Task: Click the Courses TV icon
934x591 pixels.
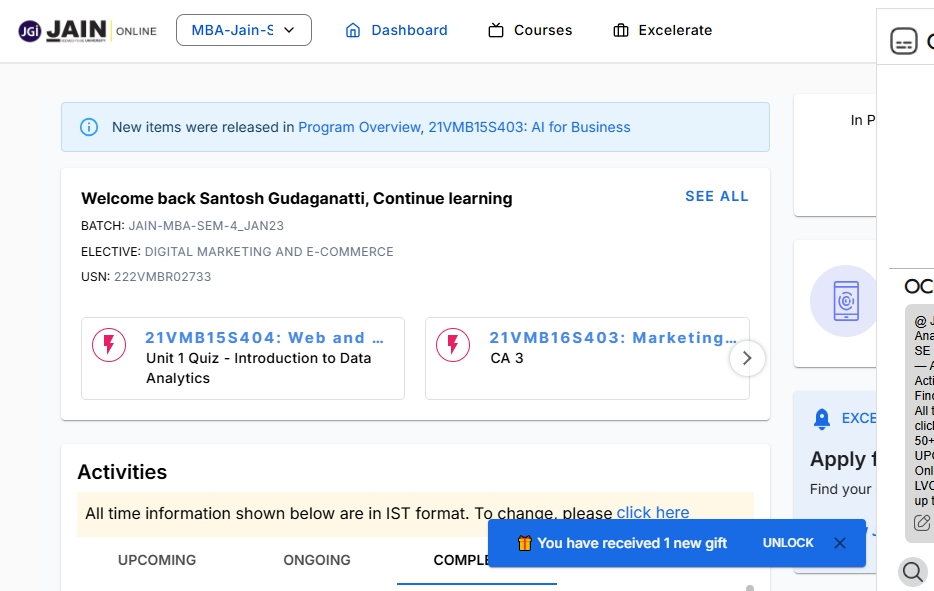Action: click(x=496, y=30)
